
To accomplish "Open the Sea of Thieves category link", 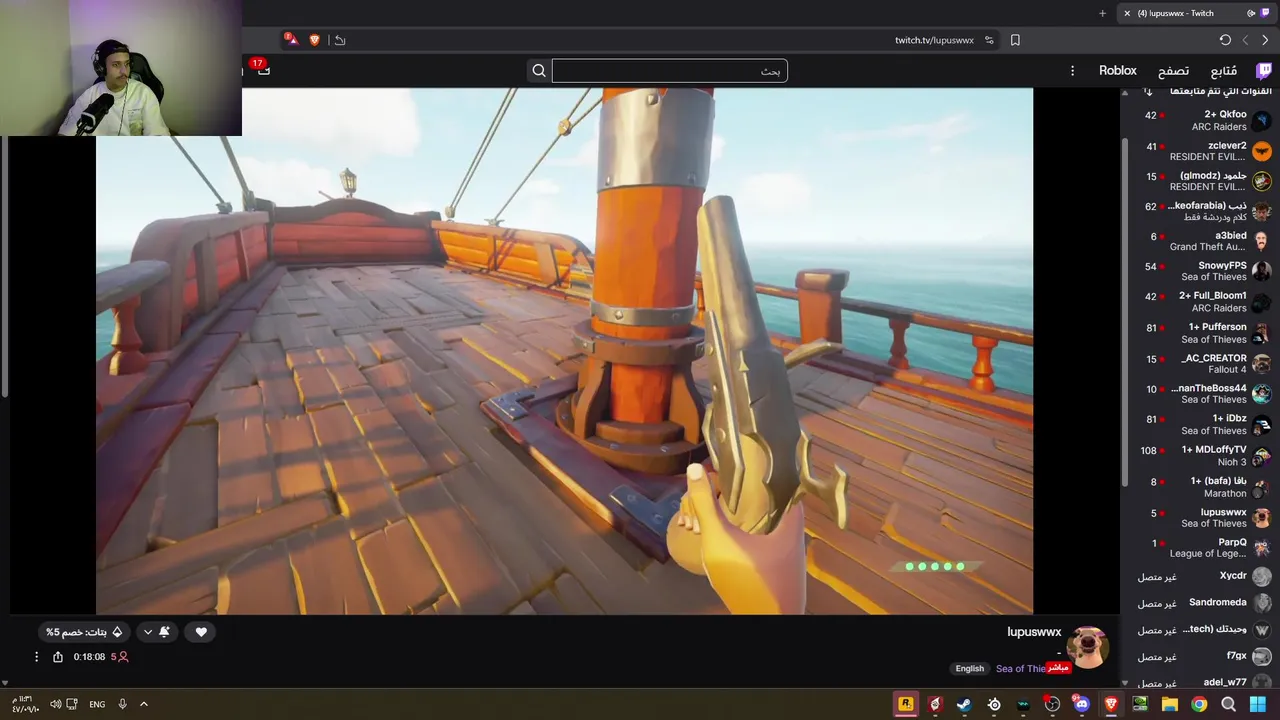I will 1020,668.
